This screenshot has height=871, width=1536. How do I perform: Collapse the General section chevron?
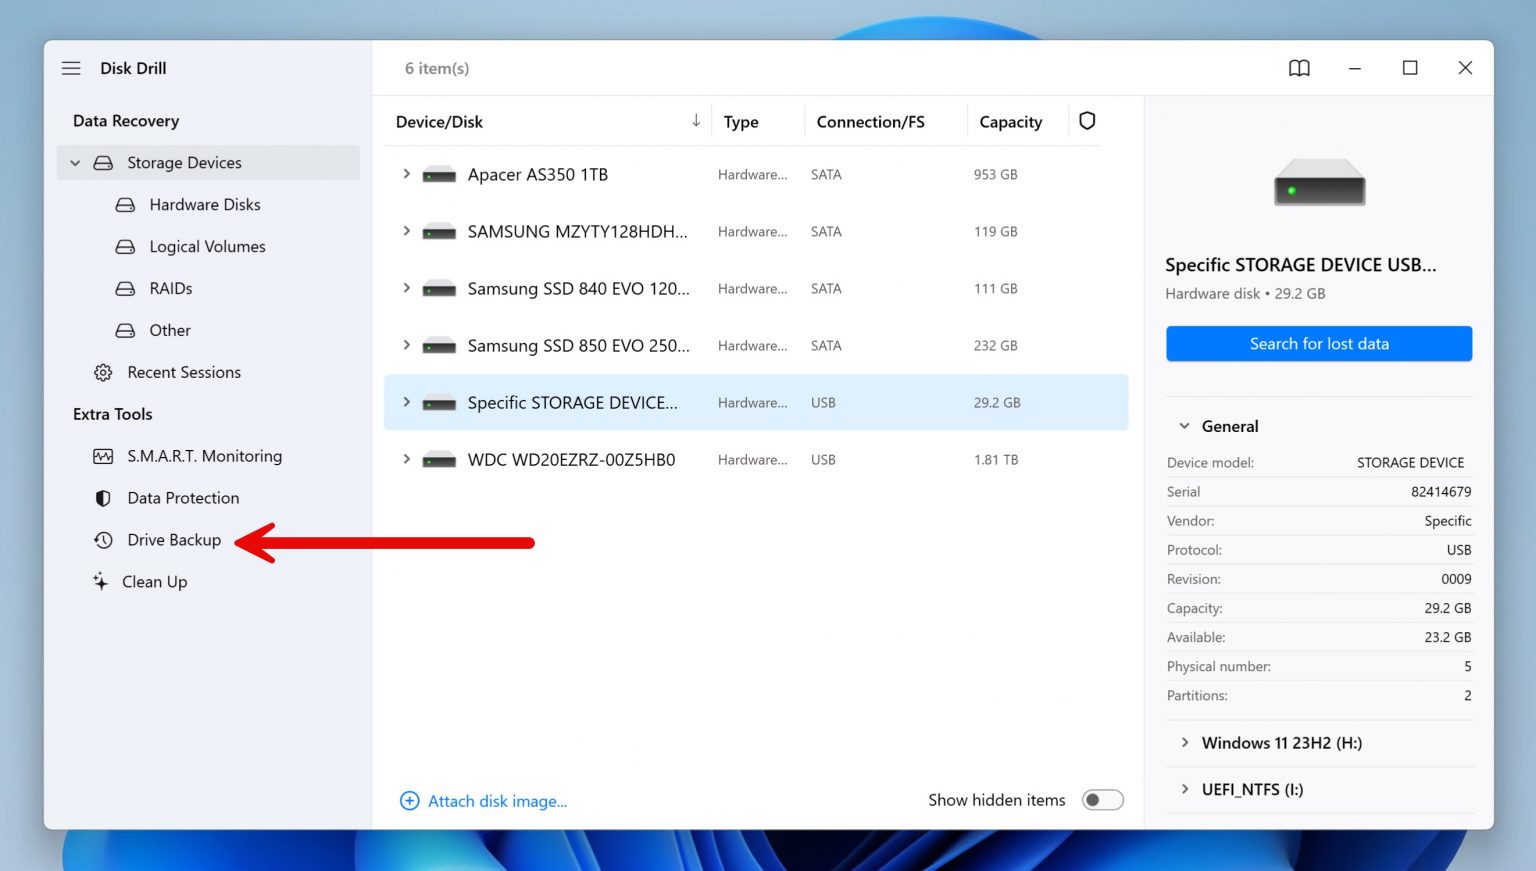click(1184, 426)
